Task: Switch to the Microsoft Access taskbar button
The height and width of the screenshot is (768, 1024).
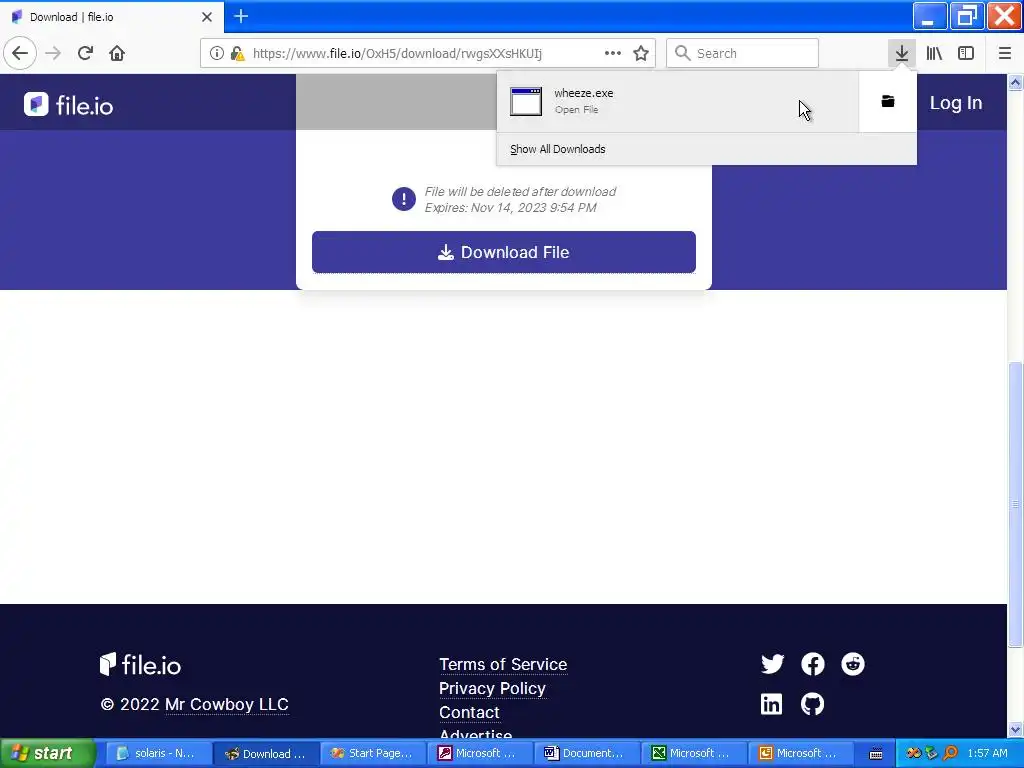Action: (480, 753)
